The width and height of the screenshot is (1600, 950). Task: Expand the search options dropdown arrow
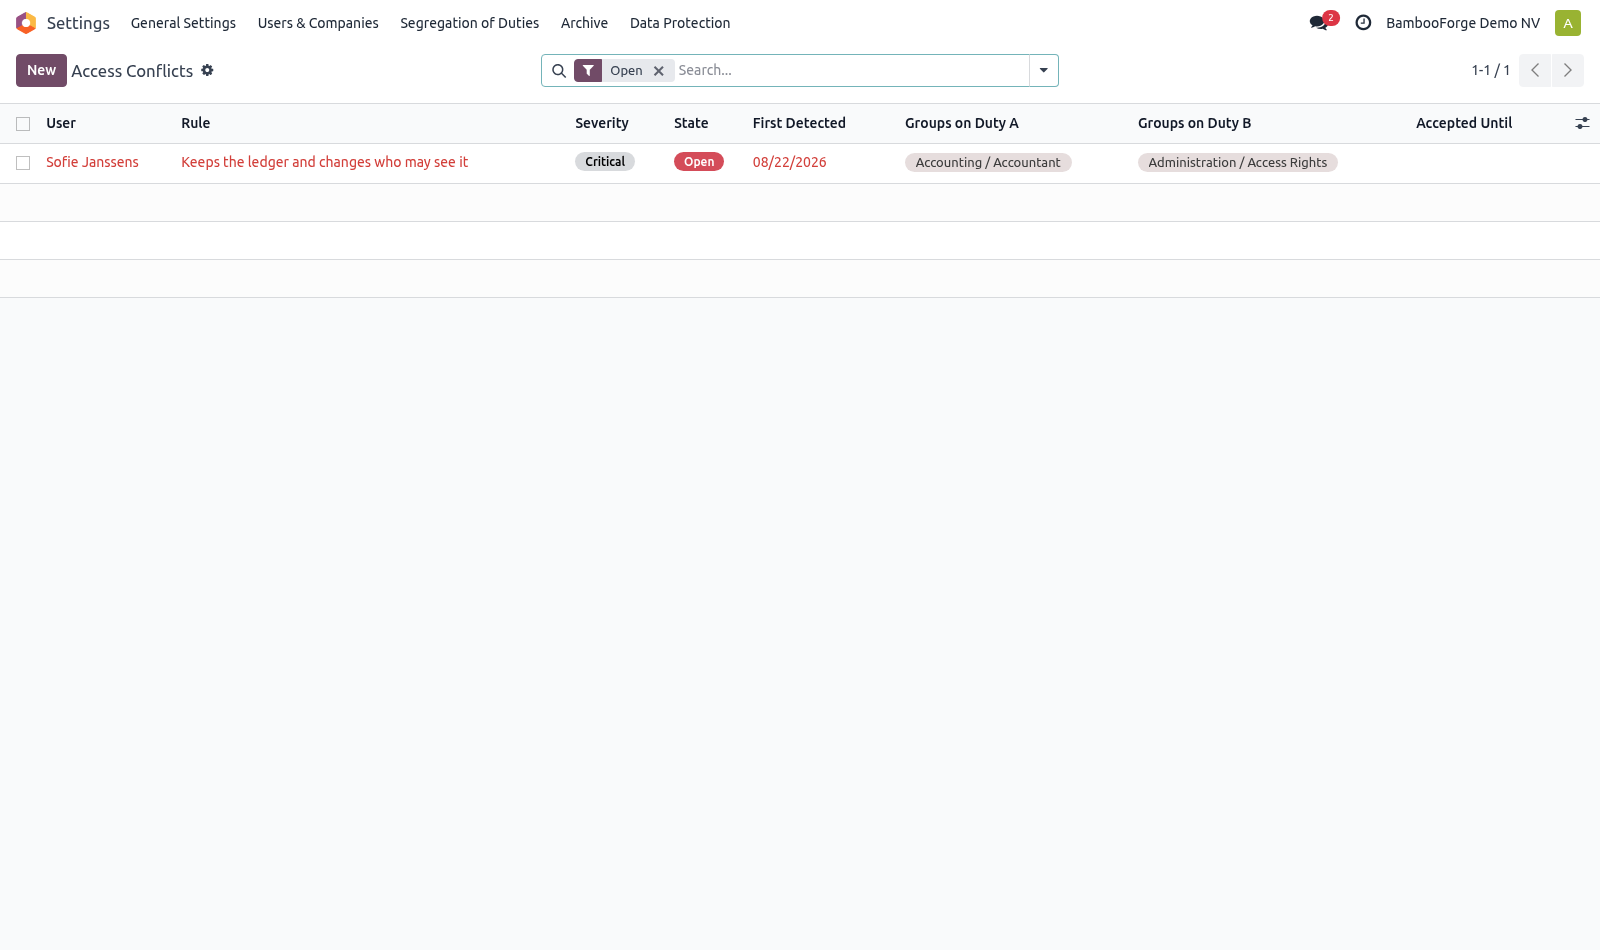click(1044, 71)
